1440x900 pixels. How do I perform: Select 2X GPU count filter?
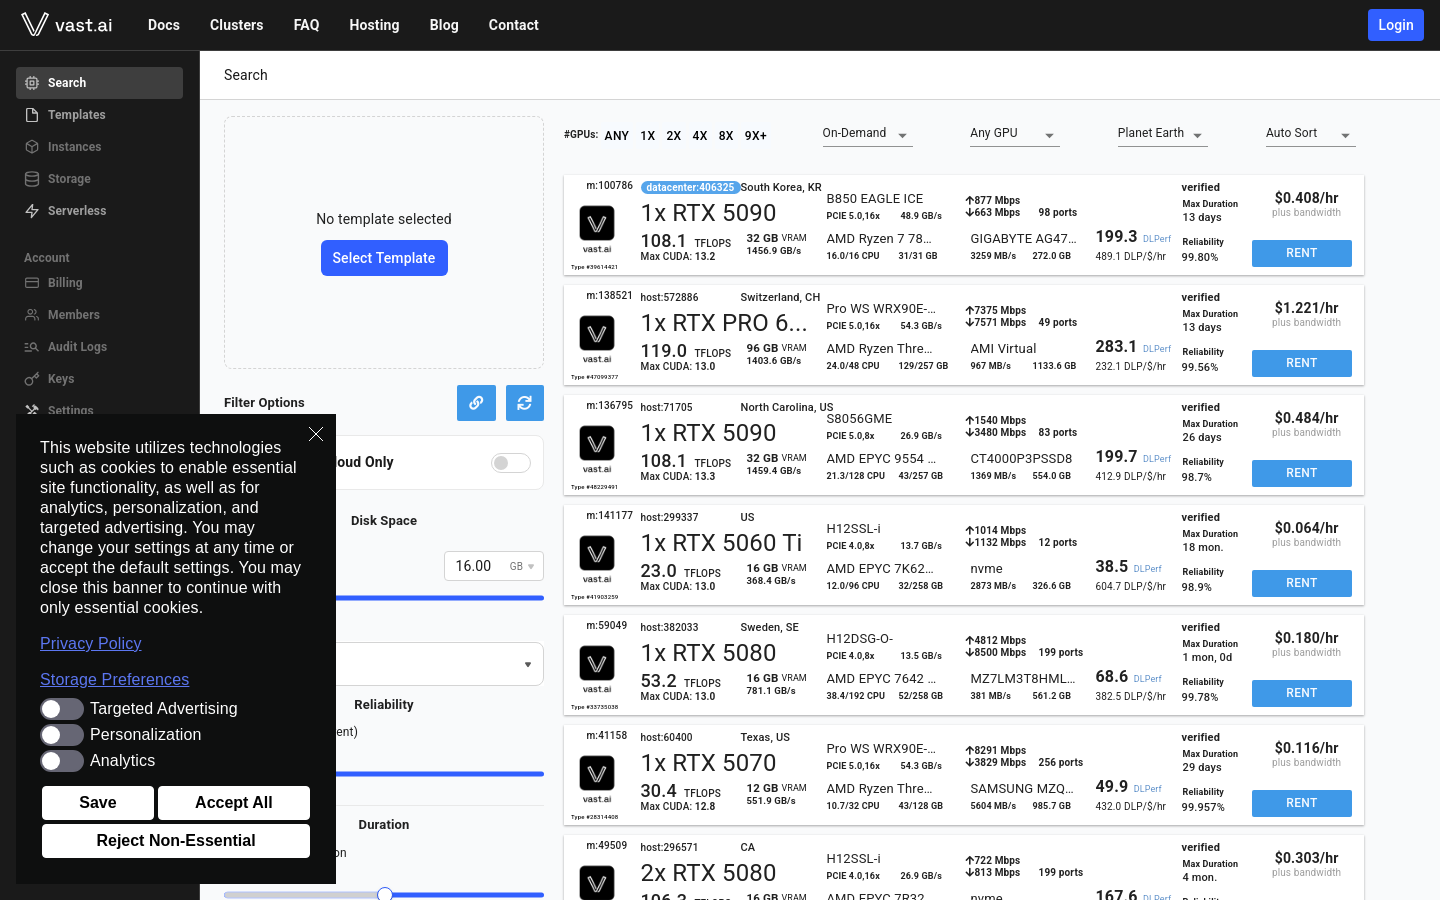tap(674, 136)
